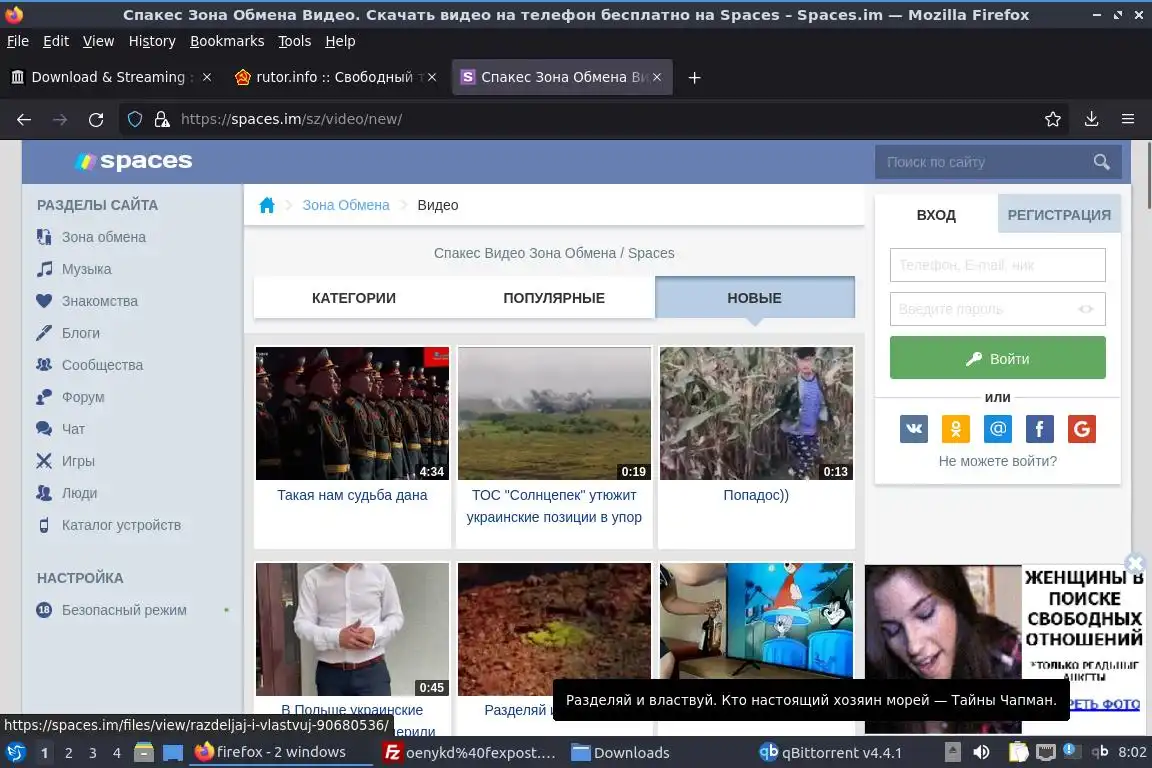Open the View menu

[x=98, y=41]
